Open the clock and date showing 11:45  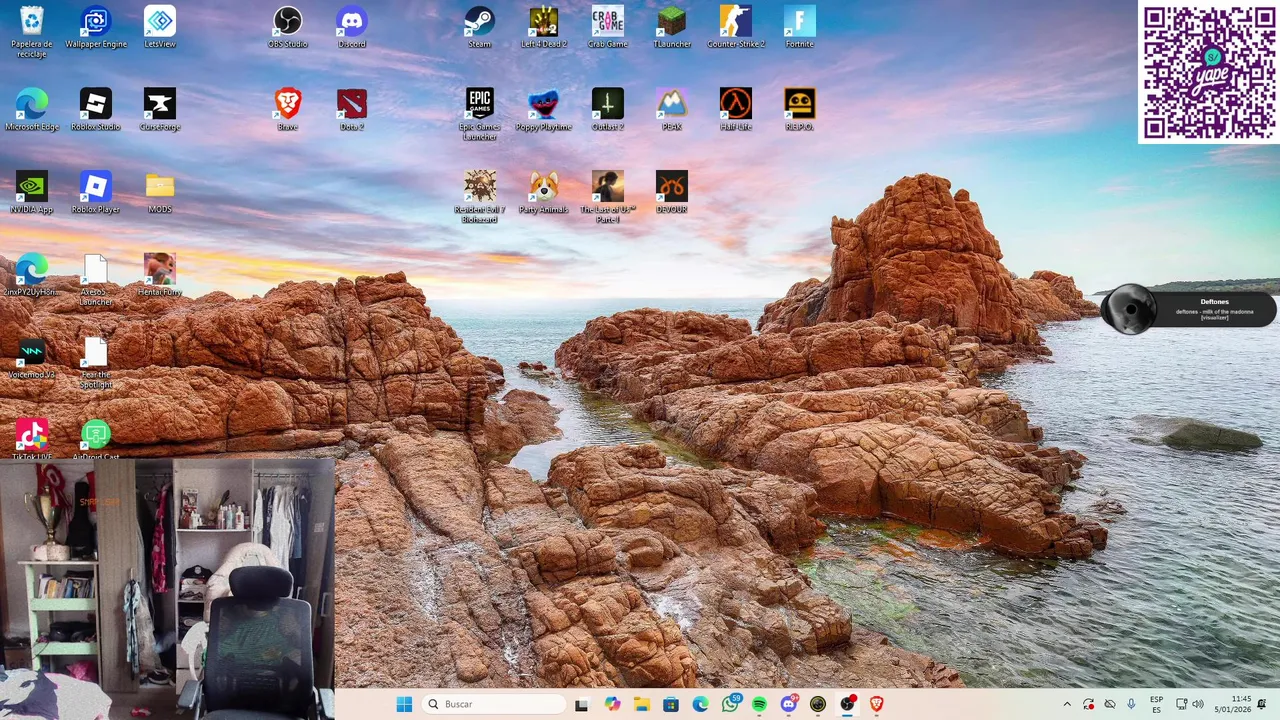(1233, 704)
